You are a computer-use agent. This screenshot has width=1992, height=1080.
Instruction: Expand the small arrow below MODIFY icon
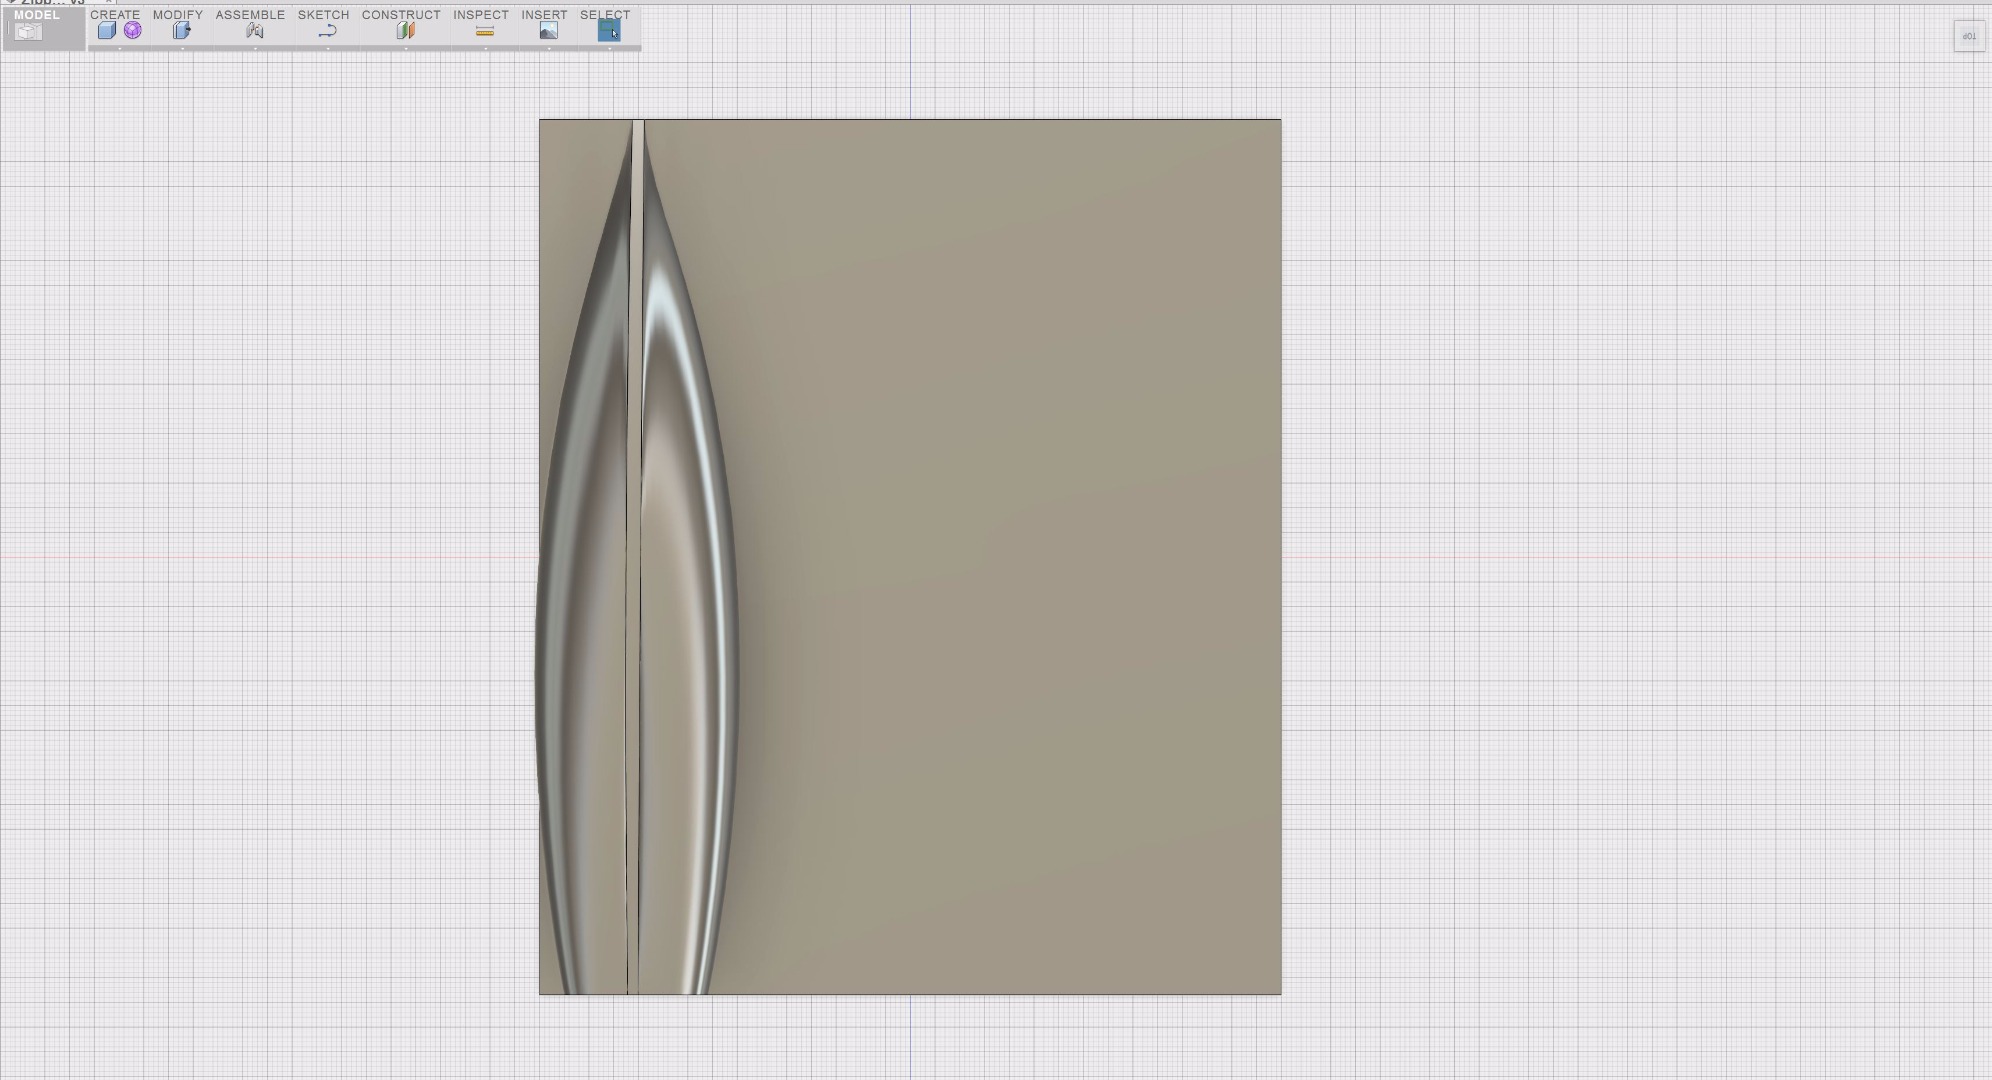coord(182,48)
